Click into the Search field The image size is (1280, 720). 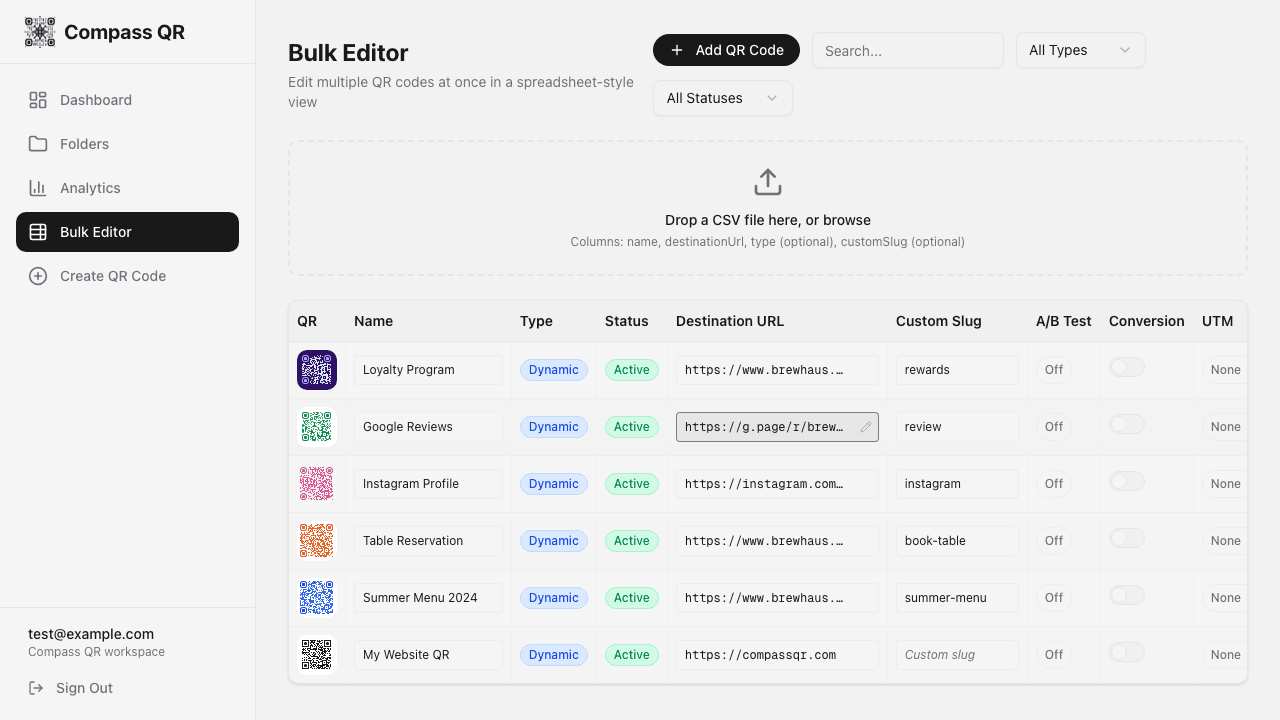pyautogui.click(x=908, y=50)
